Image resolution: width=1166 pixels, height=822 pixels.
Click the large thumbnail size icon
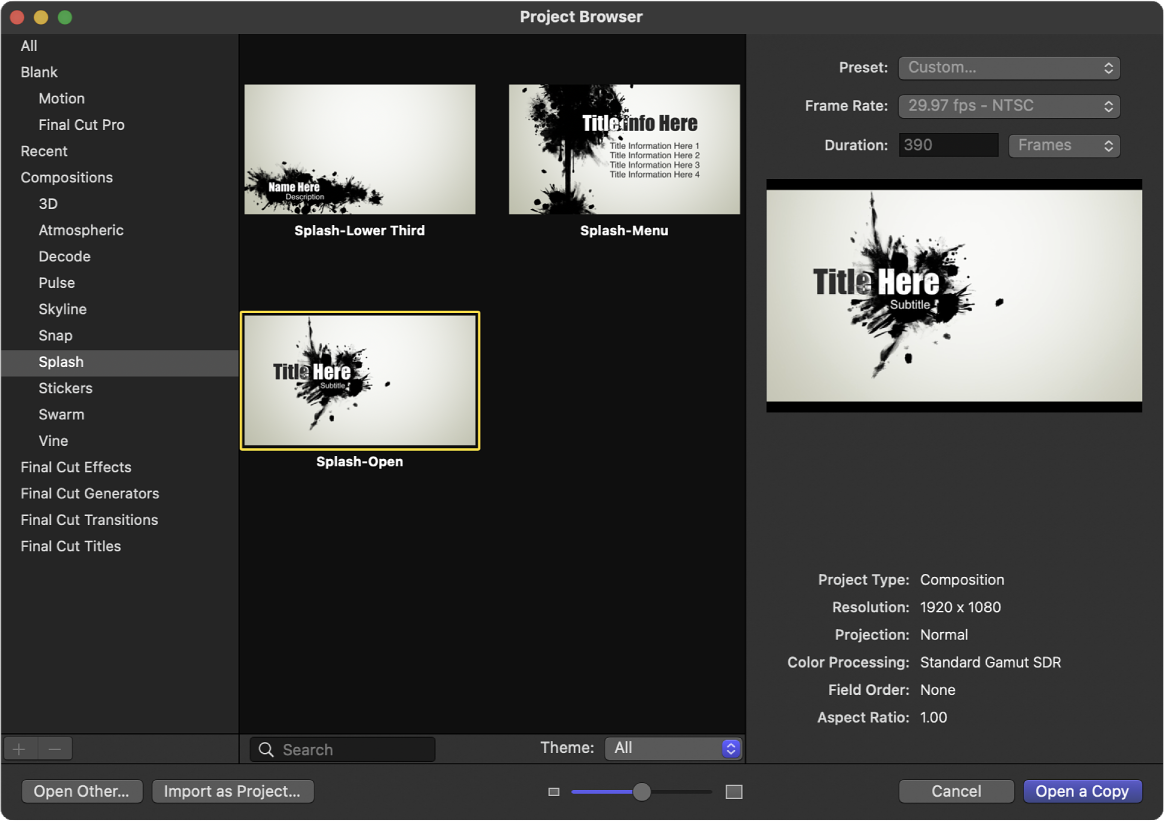(x=734, y=791)
